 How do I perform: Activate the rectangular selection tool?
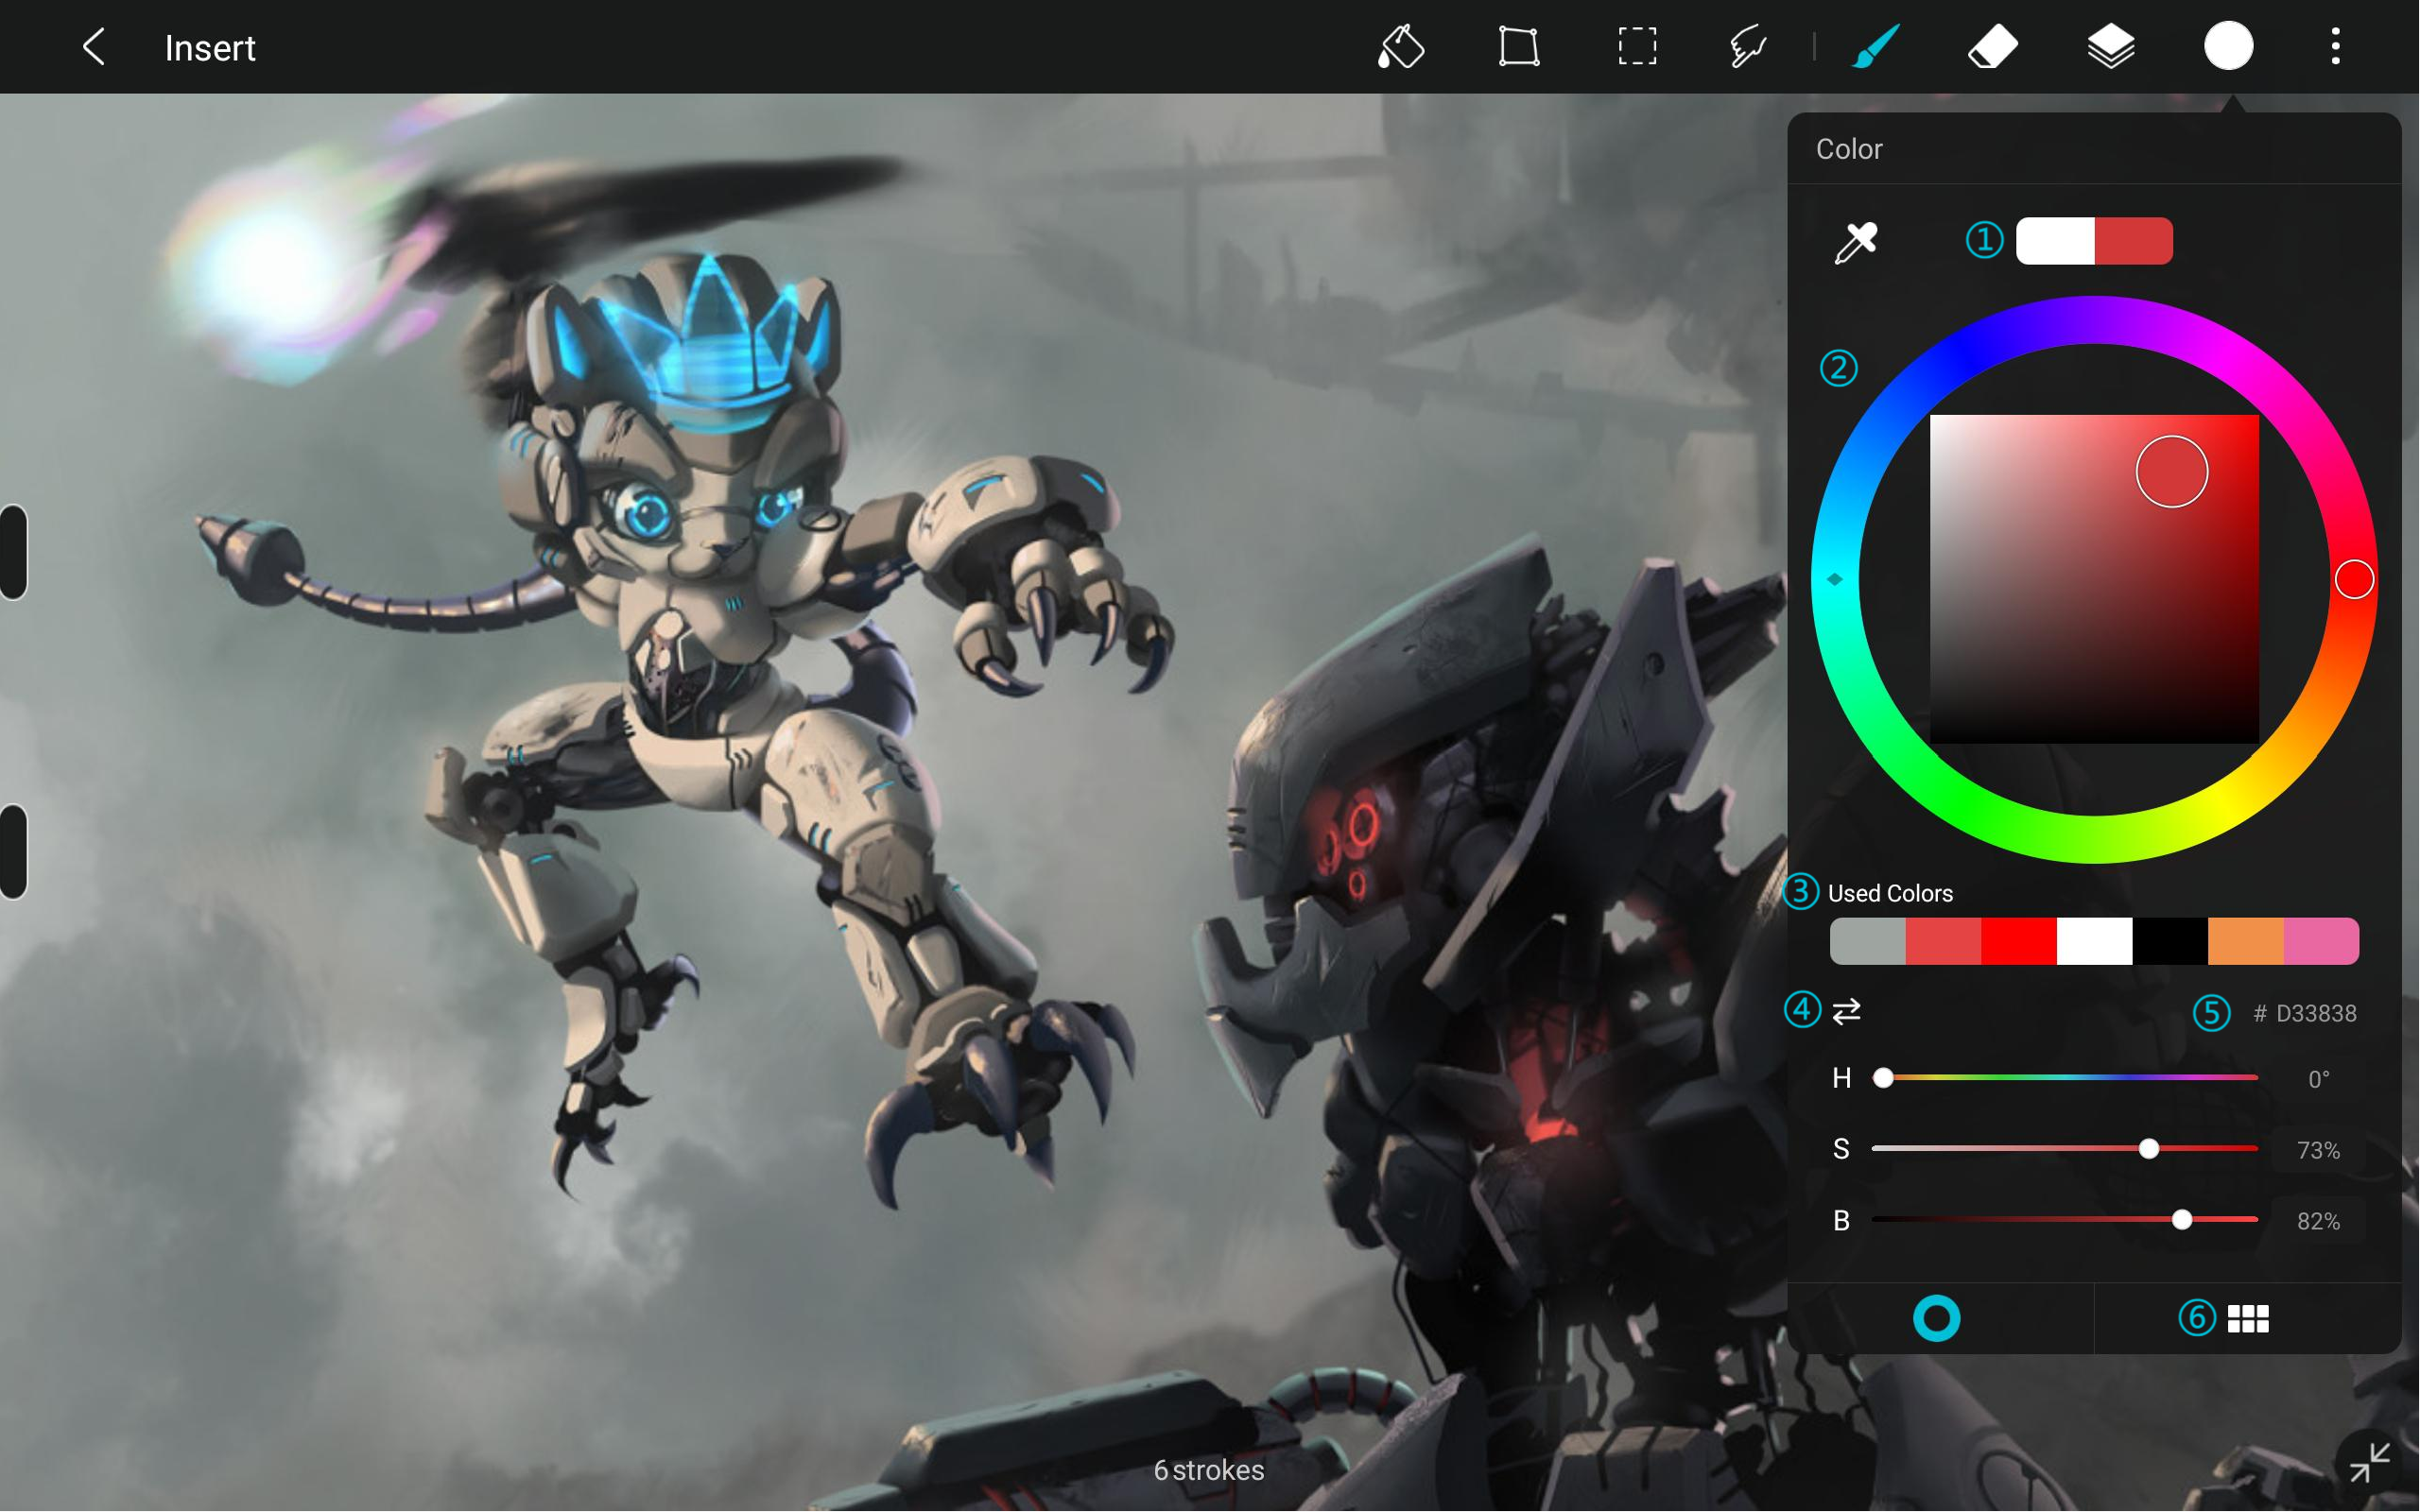point(1637,47)
